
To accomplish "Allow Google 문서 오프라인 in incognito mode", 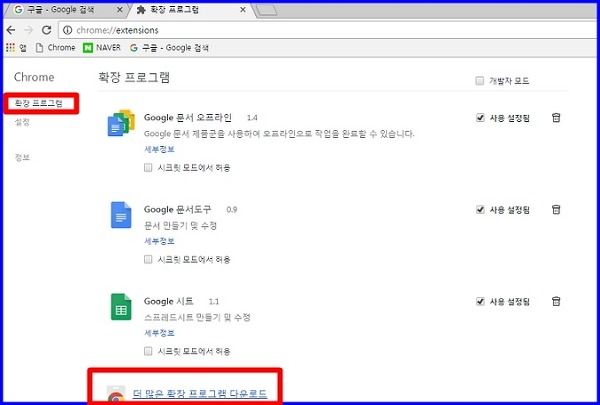I will point(148,167).
